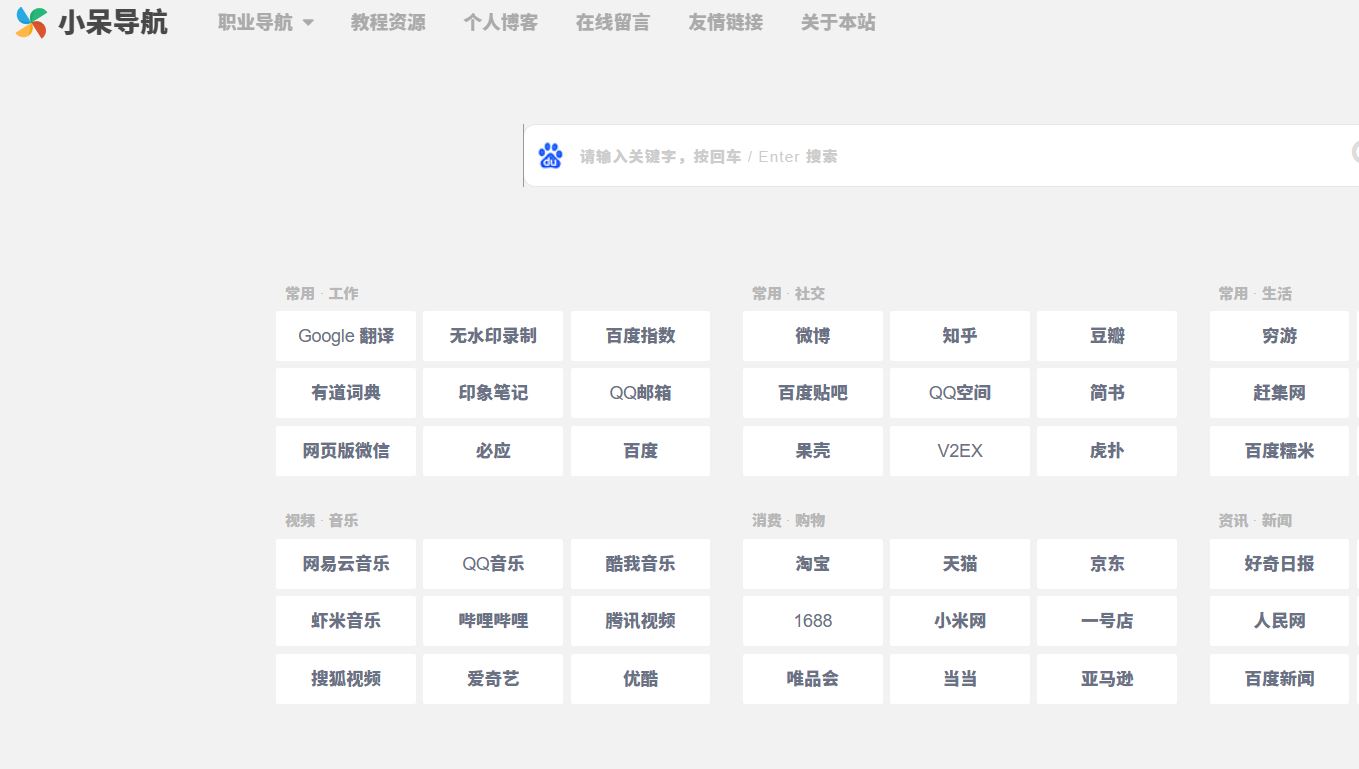
Task: Open 网易云音乐 in the music section
Action: click(x=345, y=563)
